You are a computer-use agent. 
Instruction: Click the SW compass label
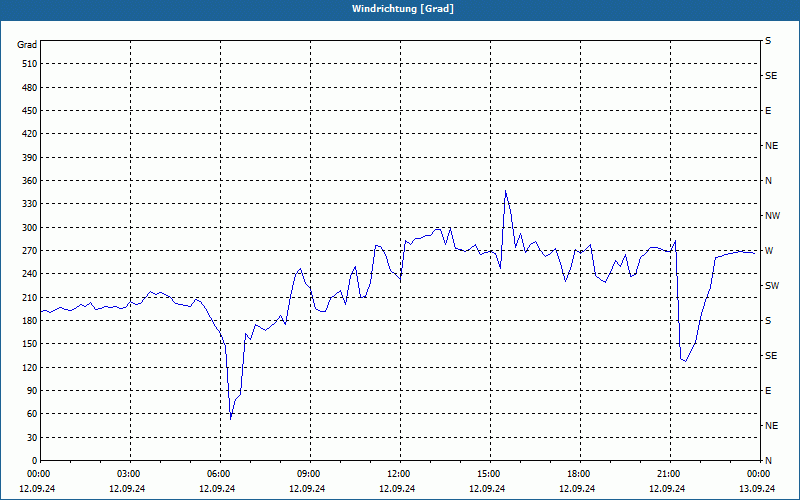pos(772,286)
